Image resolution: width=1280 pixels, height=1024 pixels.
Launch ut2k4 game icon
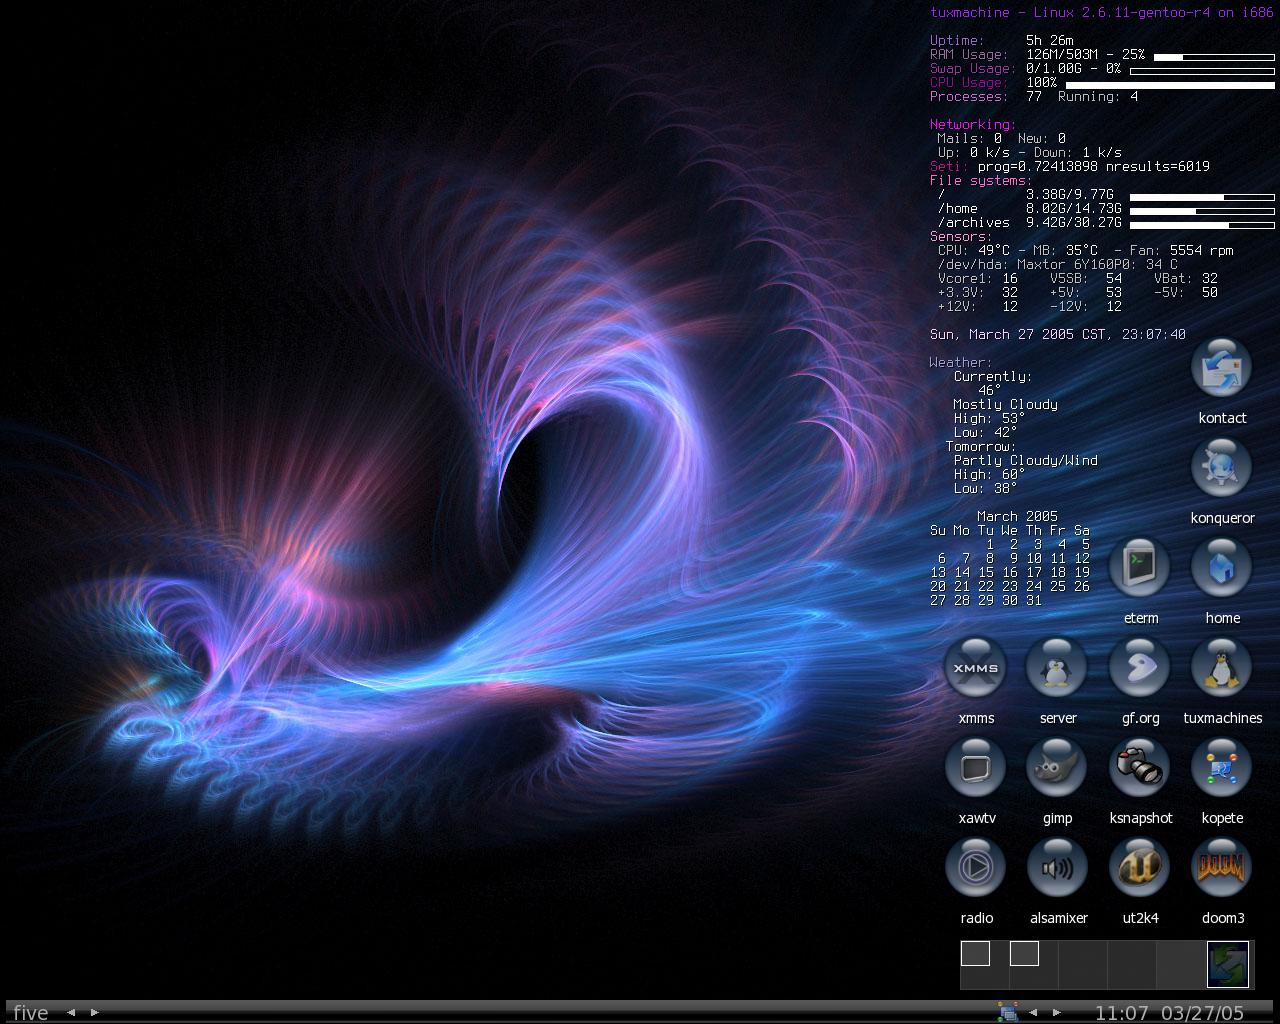(1139, 867)
